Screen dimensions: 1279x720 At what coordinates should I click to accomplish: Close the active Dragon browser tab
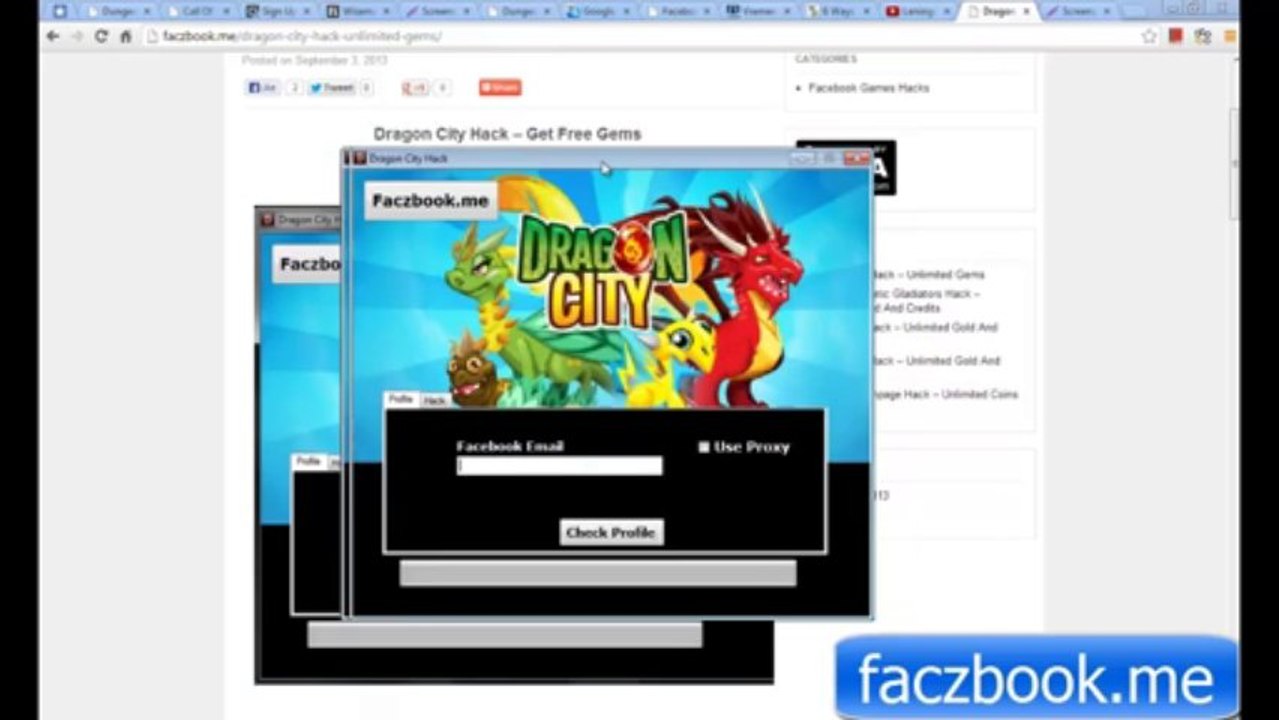tap(1026, 11)
